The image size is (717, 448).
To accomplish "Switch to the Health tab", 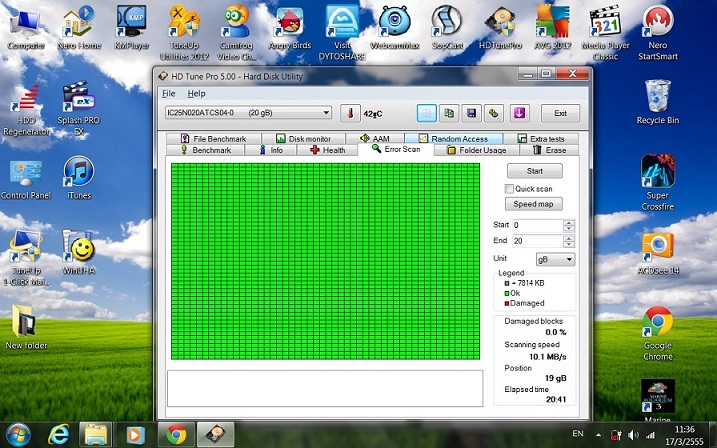I will coord(327,150).
